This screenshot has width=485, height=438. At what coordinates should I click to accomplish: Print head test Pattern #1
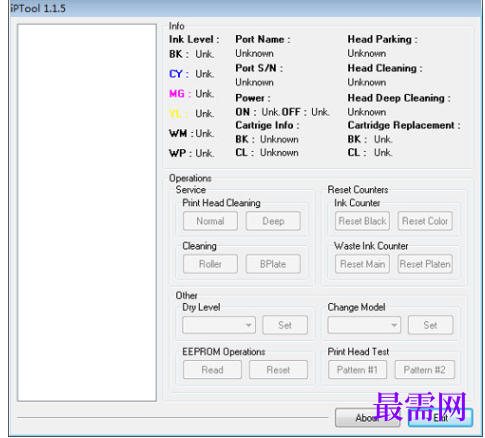[x=357, y=370]
